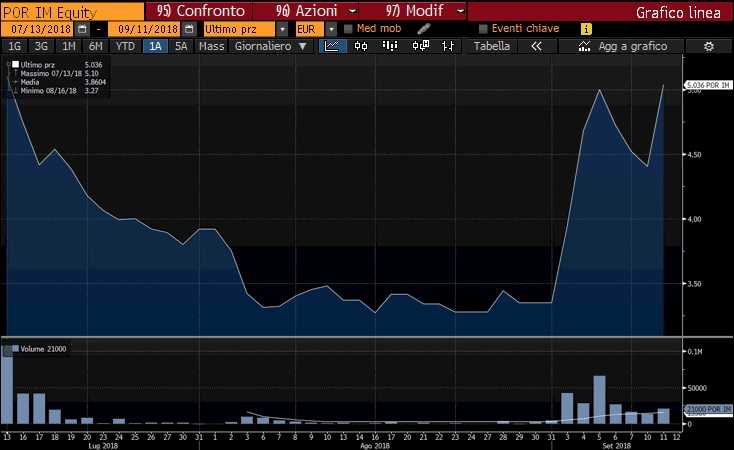Click the Agg a grafico button label
Image resolution: width=734 pixels, height=450 pixels.
tap(633, 46)
